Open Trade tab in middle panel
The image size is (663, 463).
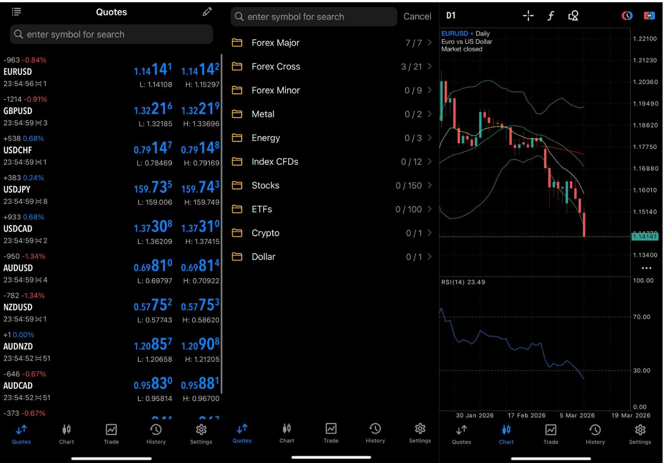(331, 433)
